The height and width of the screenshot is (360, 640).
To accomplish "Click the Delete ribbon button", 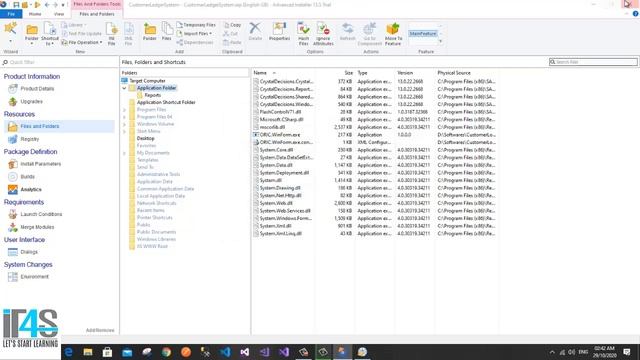I will [255, 32].
